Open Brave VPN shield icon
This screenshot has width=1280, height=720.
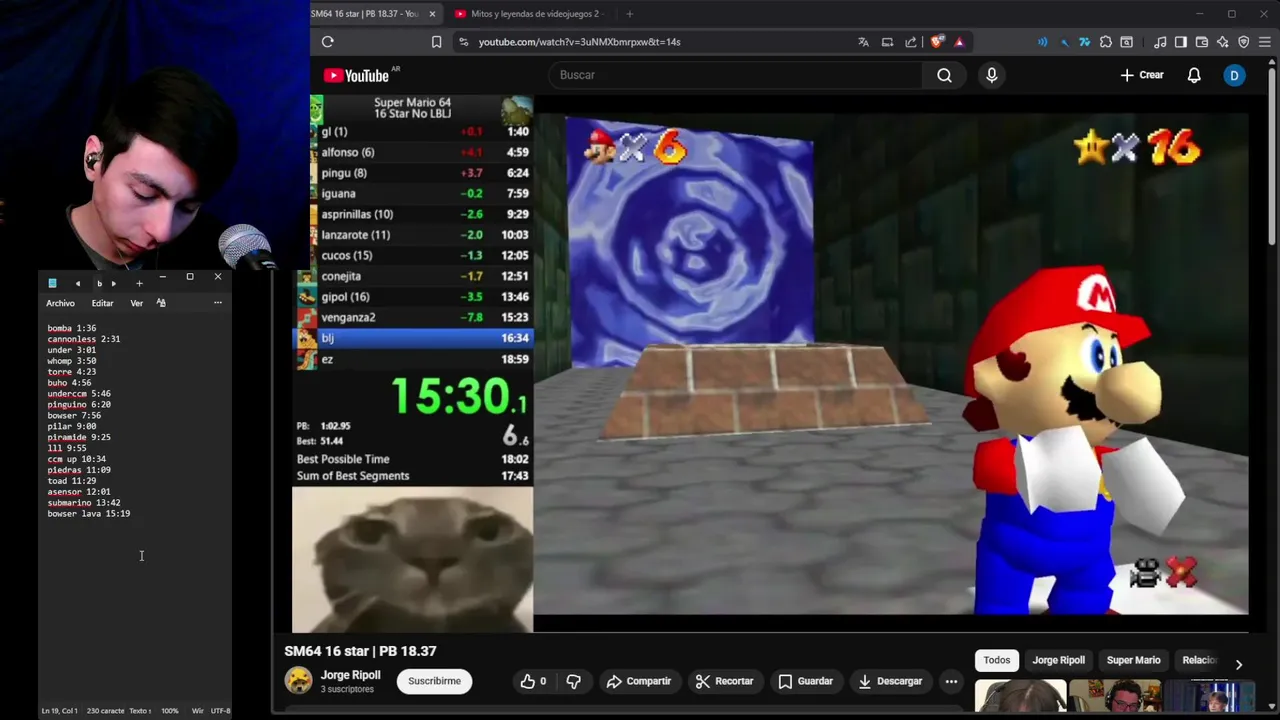coord(1244,42)
